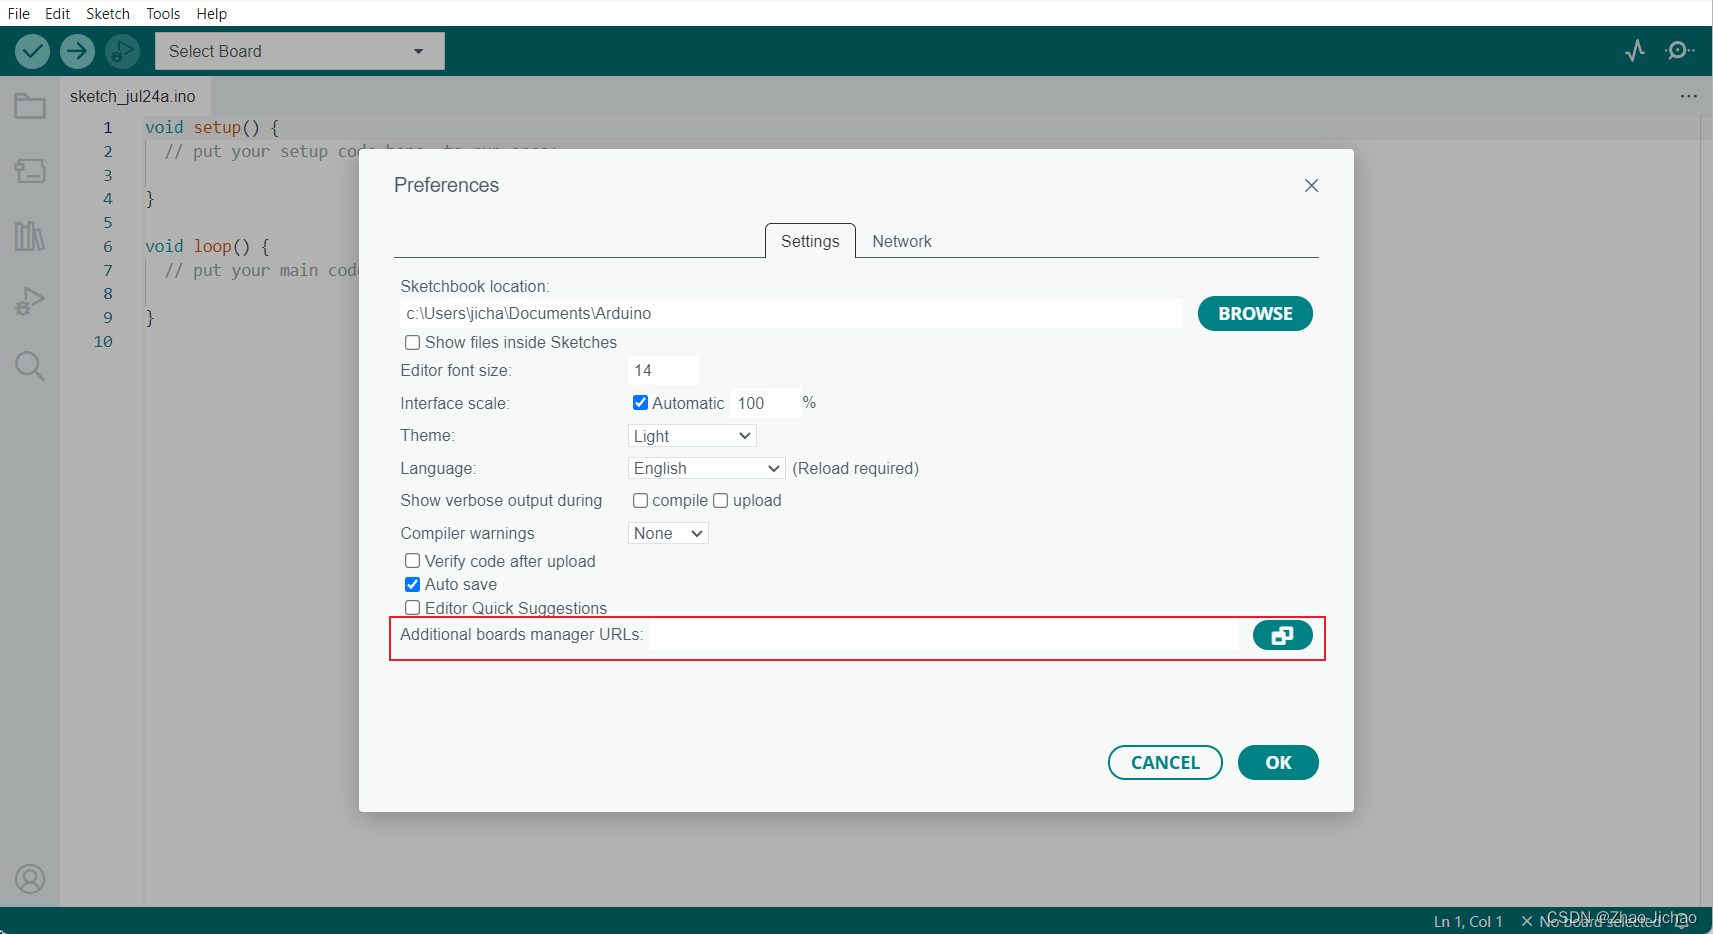Viewport: 1713px width, 934px height.
Task: Open the Serial Monitor icon
Action: pos(1679,50)
